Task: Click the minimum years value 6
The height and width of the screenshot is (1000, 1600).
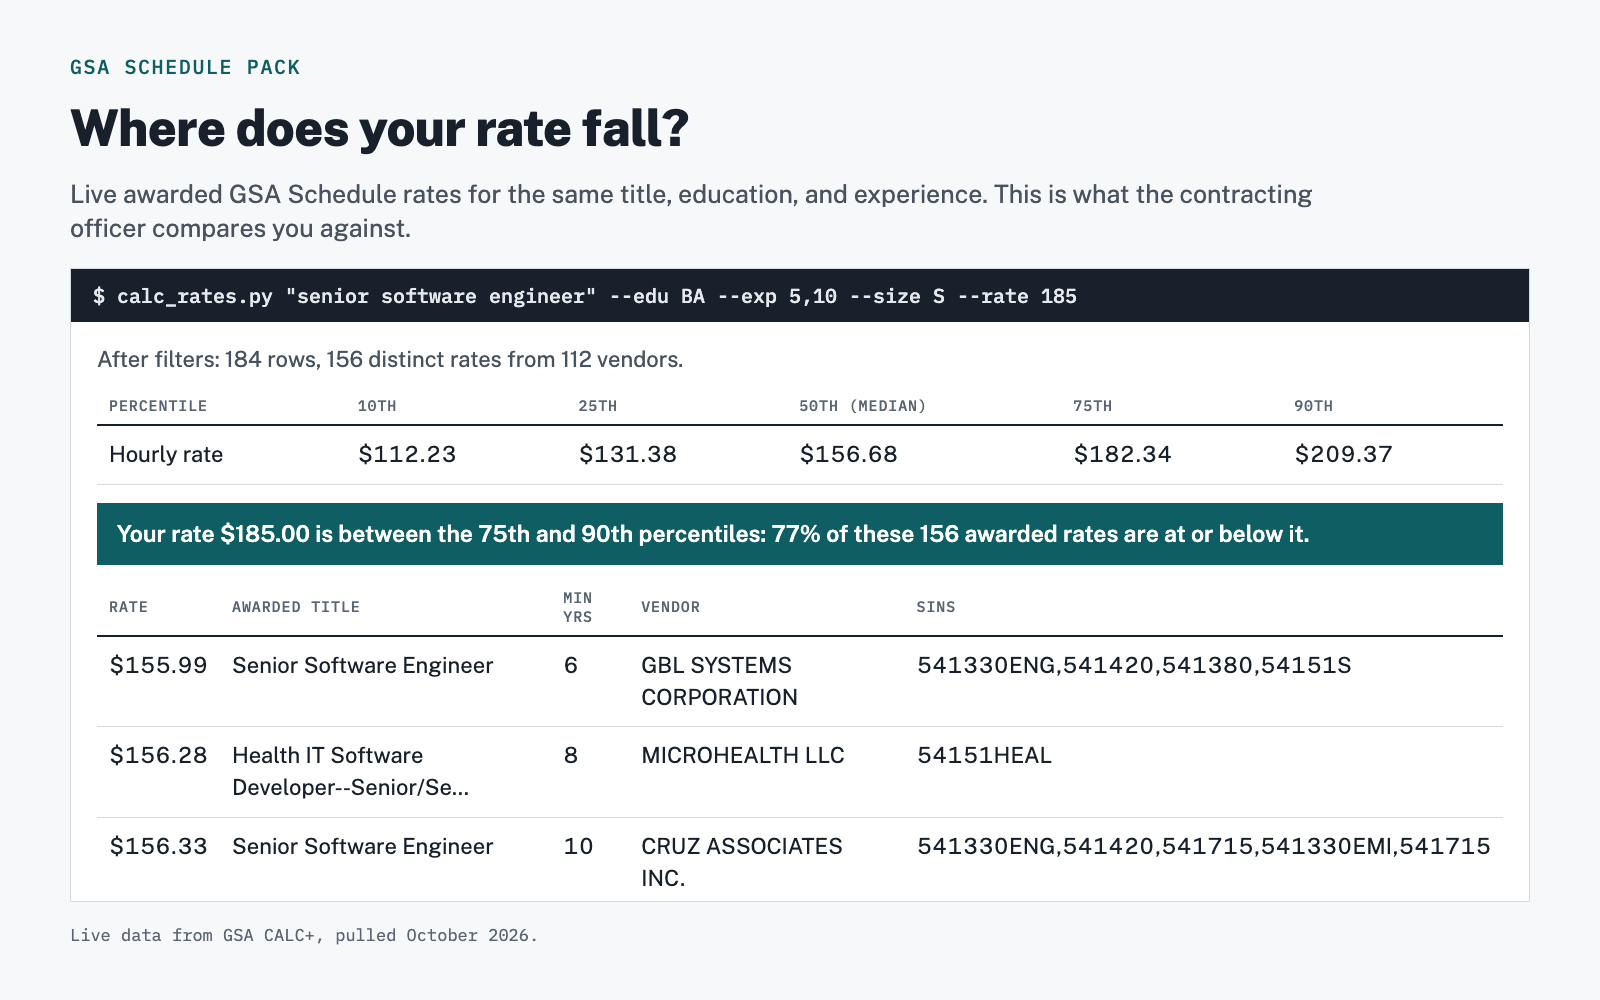Action: (571, 665)
